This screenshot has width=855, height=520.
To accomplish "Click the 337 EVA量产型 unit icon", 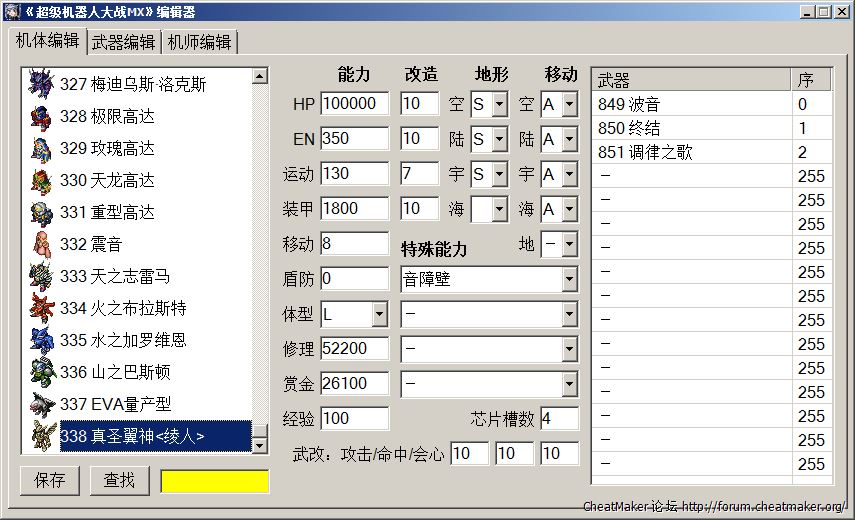I will click(41, 404).
